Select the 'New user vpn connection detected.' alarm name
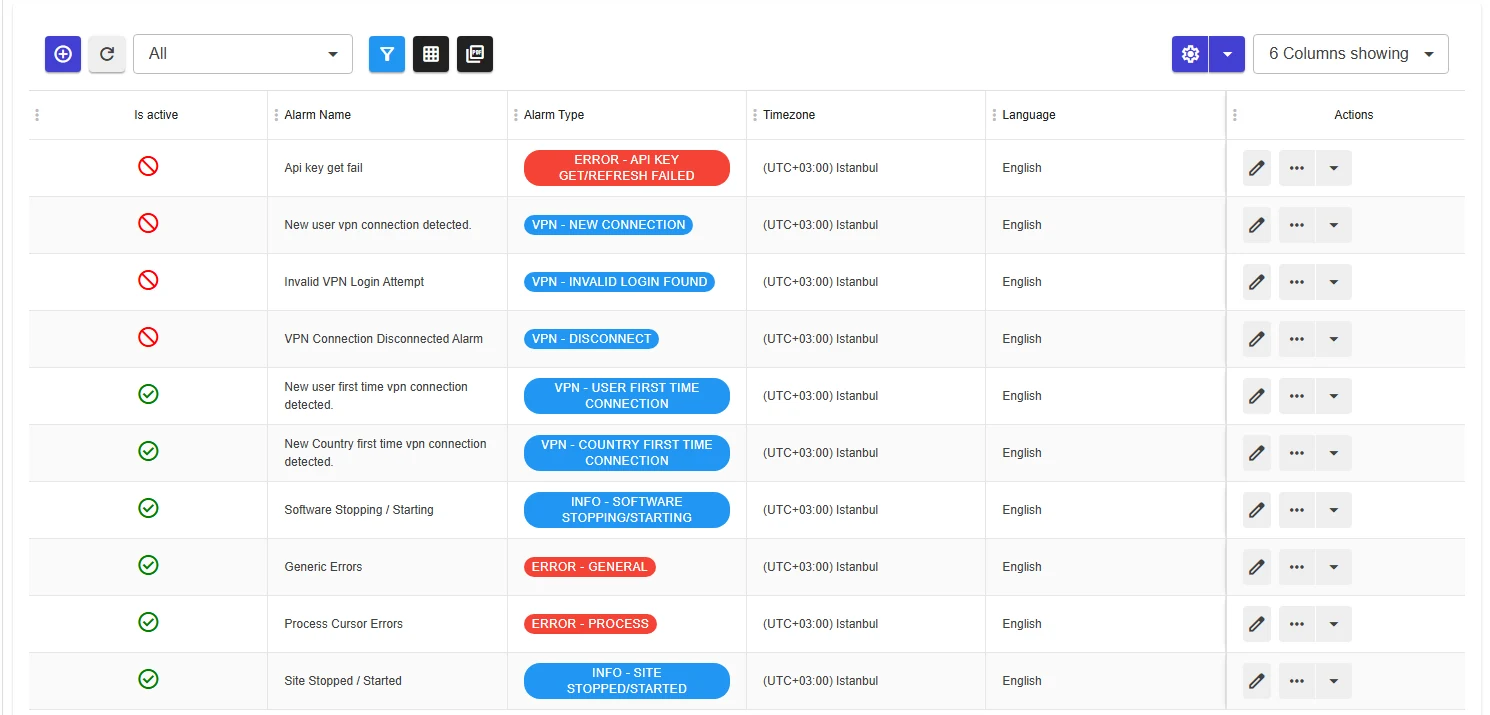 click(378, 225)
